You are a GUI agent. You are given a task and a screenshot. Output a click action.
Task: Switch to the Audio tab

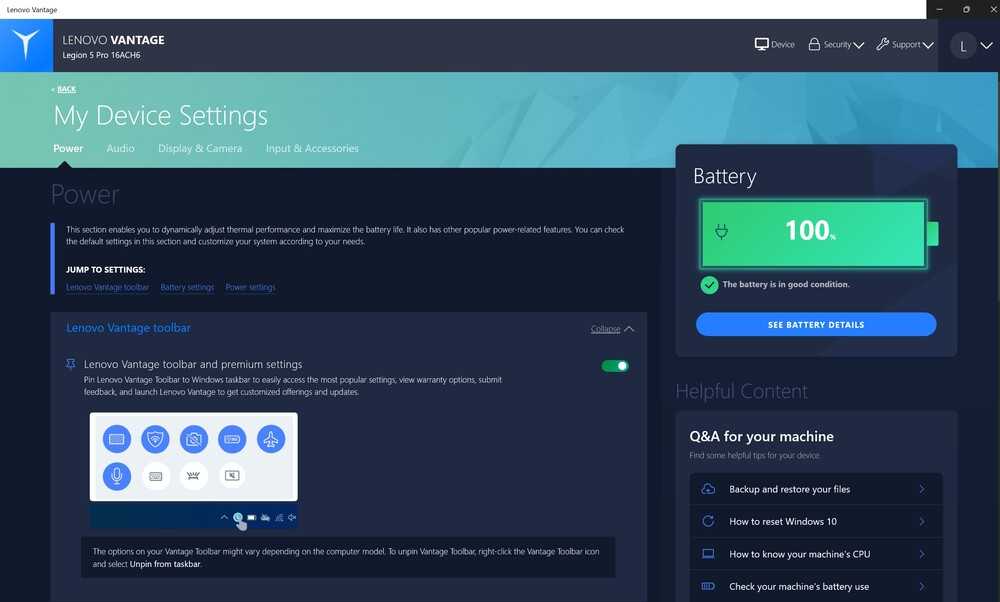[x=120, y=149]
